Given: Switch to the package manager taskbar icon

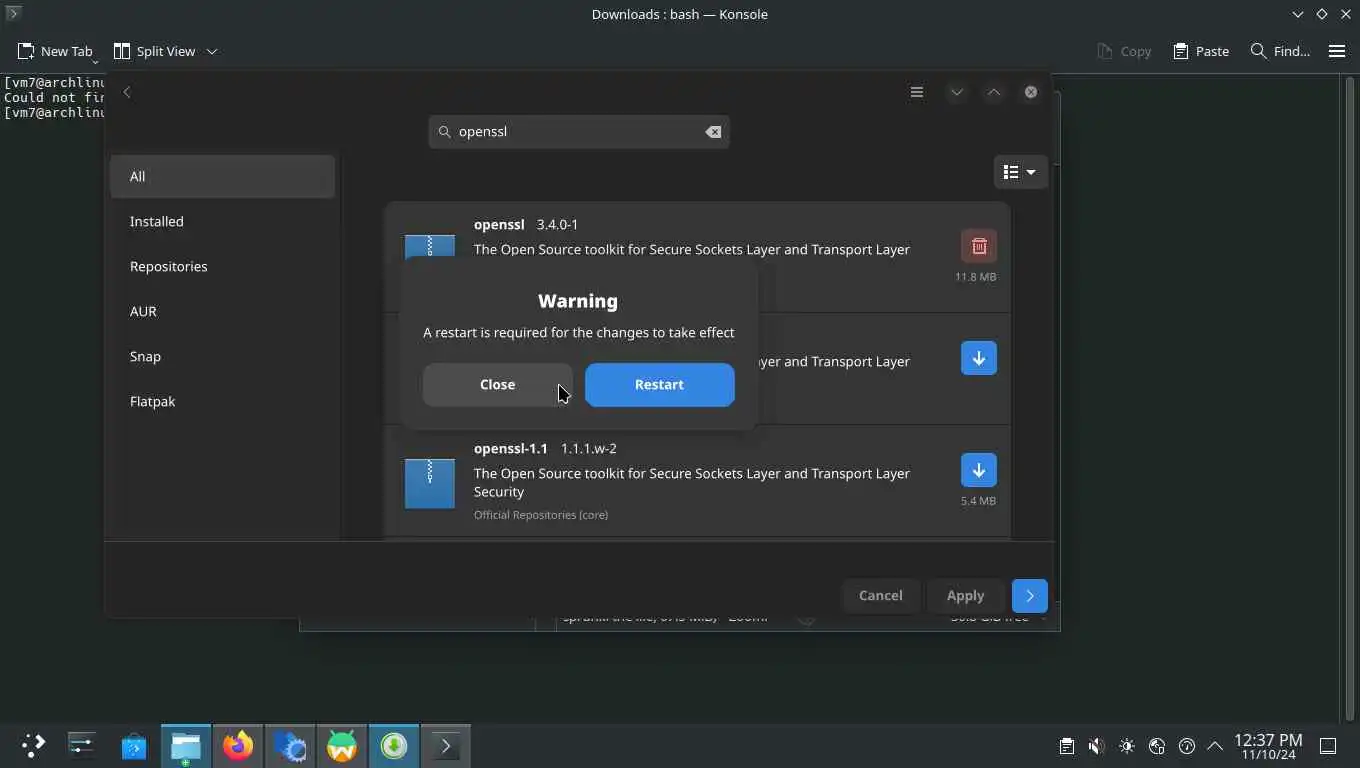Looking at the screenshot, I should point(394,745).
